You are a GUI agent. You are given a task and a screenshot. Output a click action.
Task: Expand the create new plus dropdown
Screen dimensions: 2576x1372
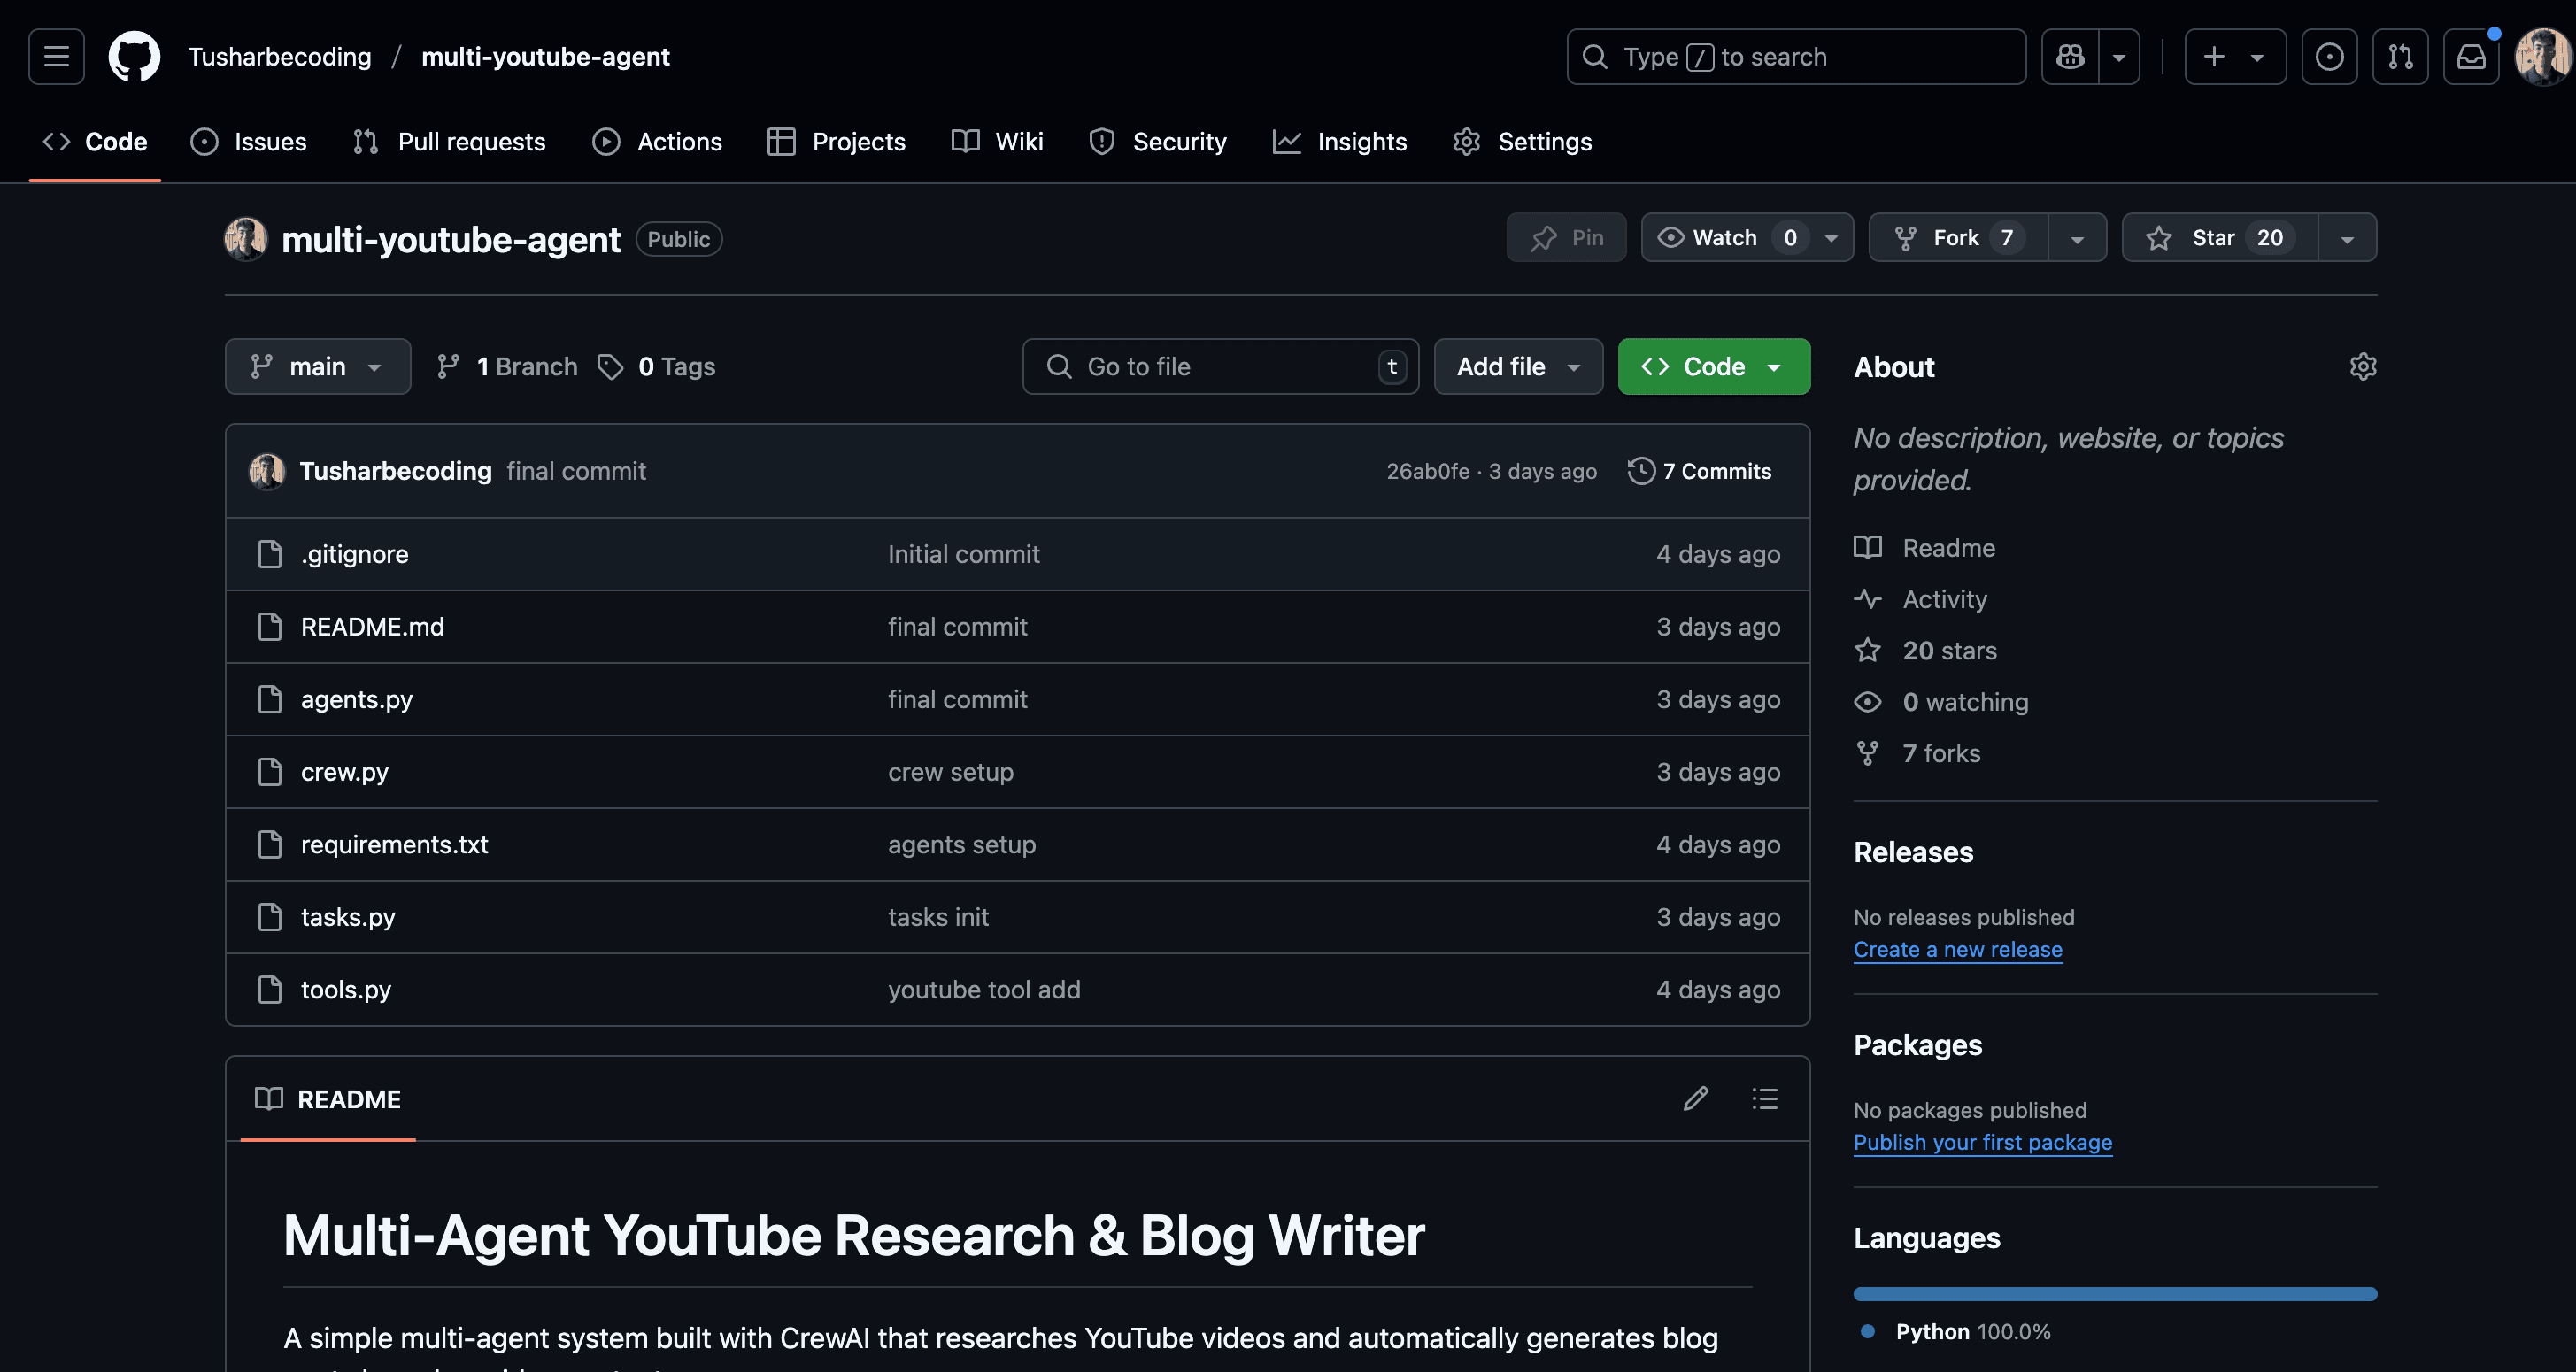click(2235, 57)
